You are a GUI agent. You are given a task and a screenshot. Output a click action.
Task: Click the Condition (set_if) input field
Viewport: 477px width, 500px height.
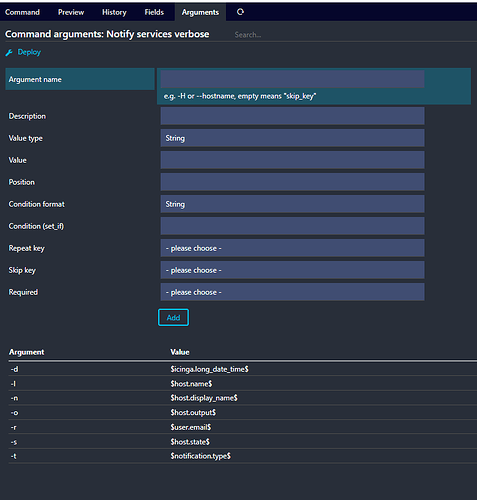292,226
